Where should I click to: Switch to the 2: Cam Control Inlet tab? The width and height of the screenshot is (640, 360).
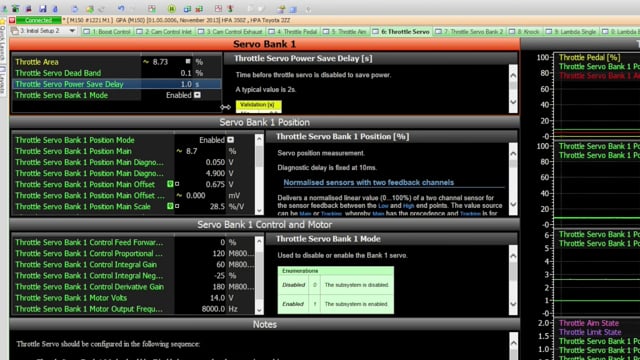(x=165, y=31)
